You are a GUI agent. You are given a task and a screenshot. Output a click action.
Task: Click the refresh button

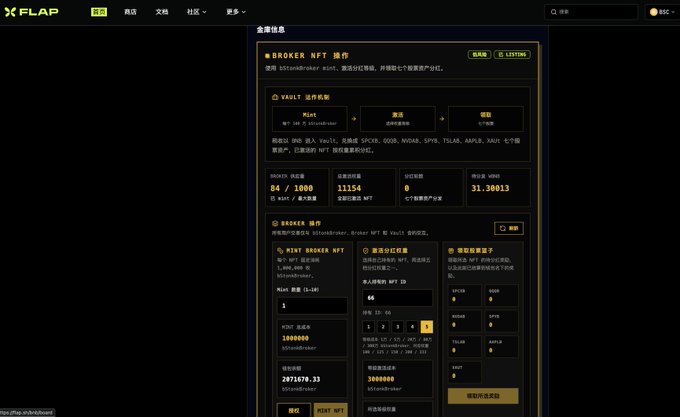pos(509,228)
